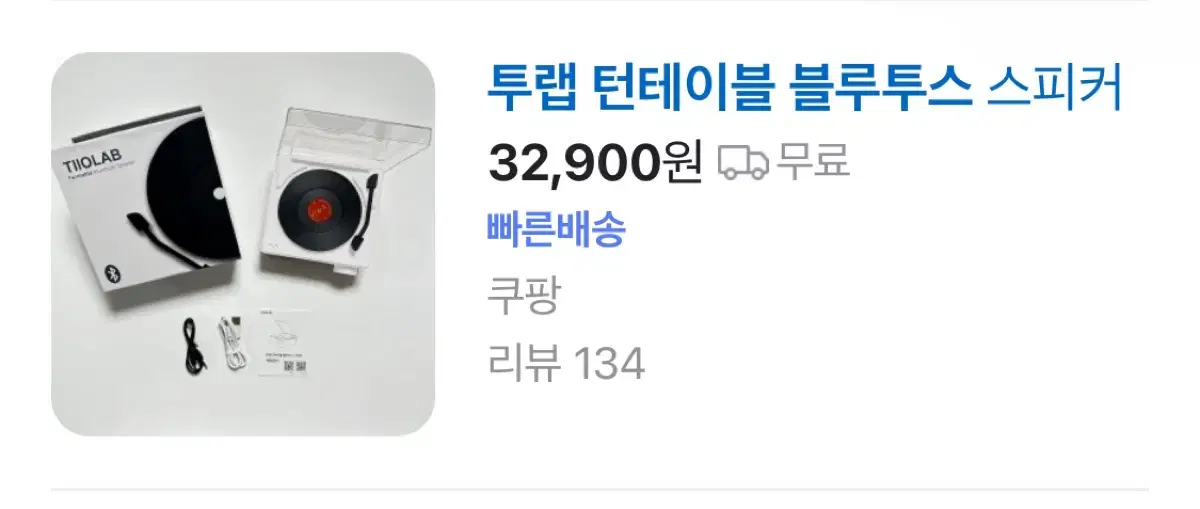Click the Bluetooth logo on TIIOLAB box
Screen dimensions: 1200x509
(113, 270)
